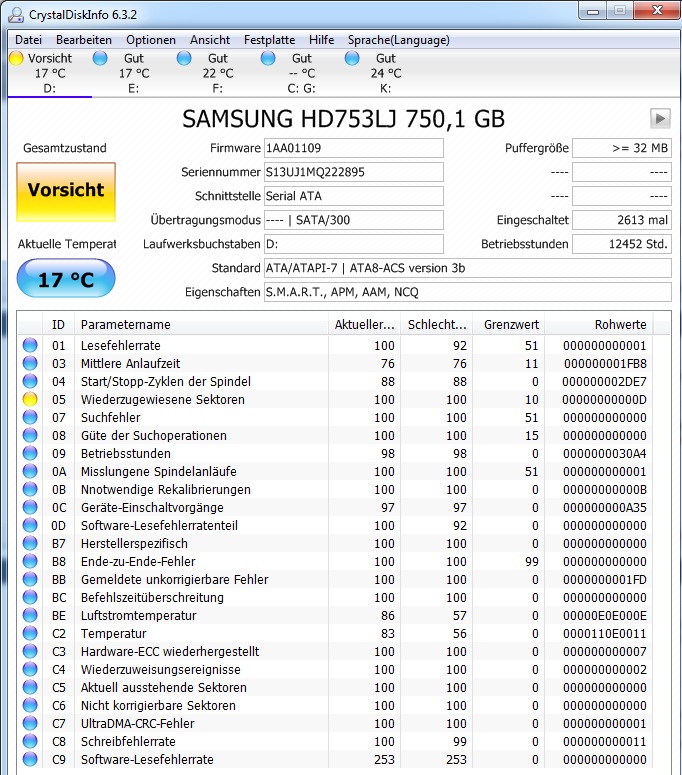Click the status dot for Aktuell ausstehende Sektoren
The height and width of the screenshot is (775, 682).
30,687
